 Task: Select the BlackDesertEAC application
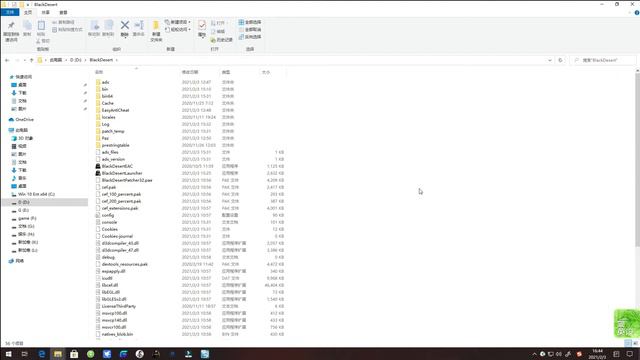coord(117,166)
